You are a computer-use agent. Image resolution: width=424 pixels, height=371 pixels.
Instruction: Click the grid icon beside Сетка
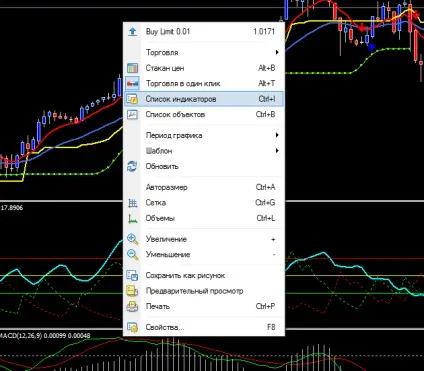(132, 203)
